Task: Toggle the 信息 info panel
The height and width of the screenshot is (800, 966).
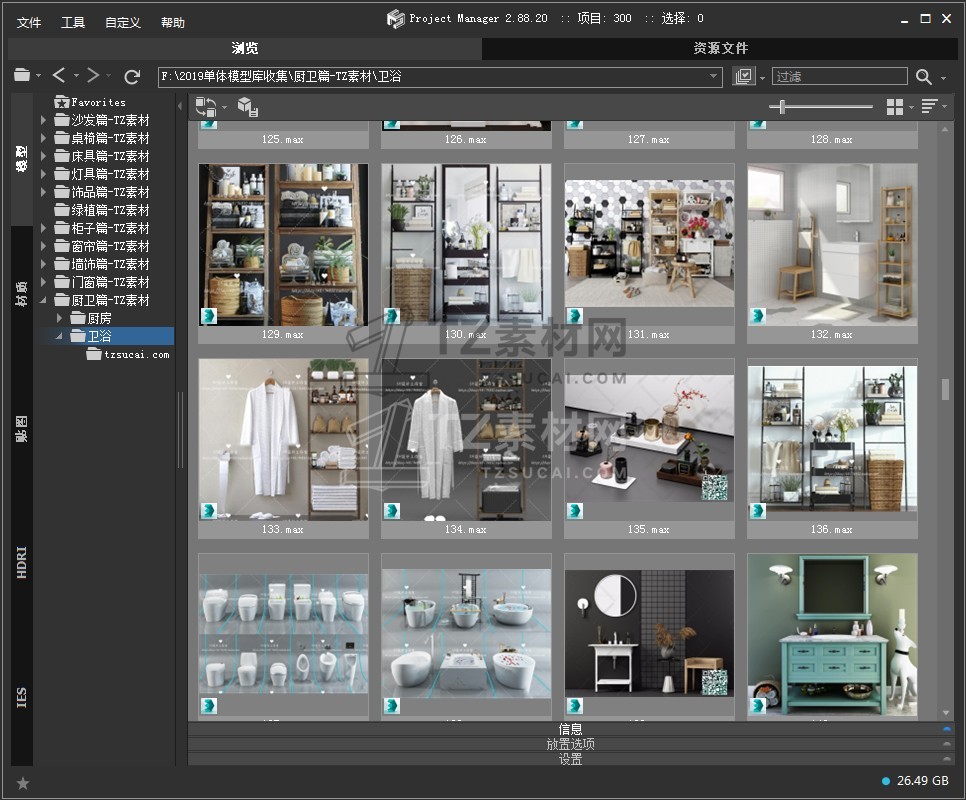Action: 570,729
